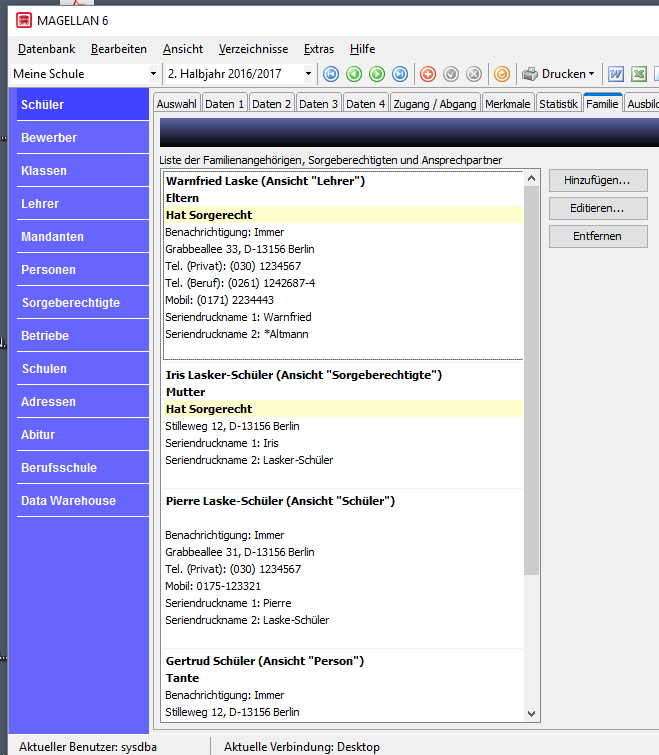
Task: Click the family list scrollbar down arrow
Action: pyautogui.click(x=531, y=714)
